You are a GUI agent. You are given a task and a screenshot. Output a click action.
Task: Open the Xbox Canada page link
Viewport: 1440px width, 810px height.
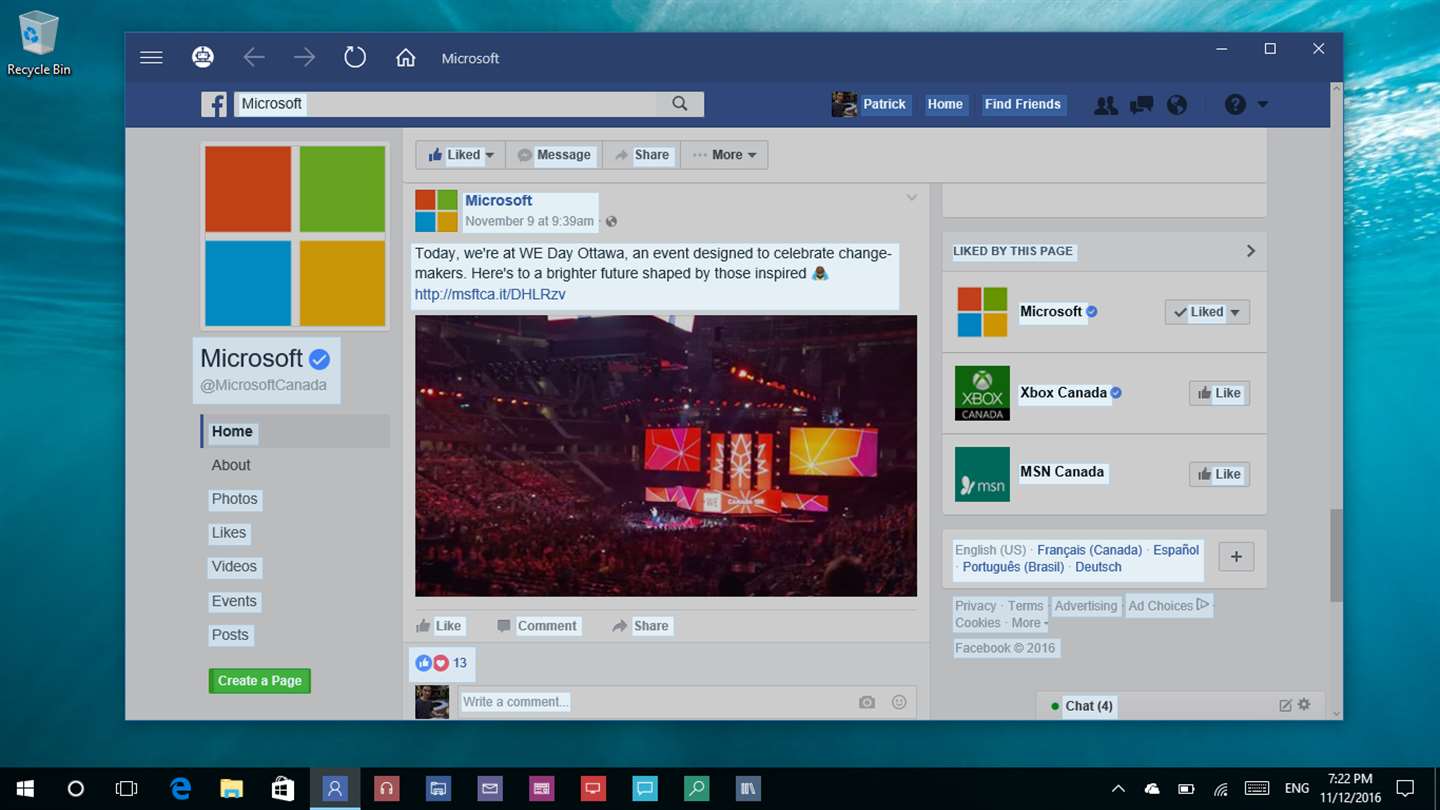point(1063,393)
